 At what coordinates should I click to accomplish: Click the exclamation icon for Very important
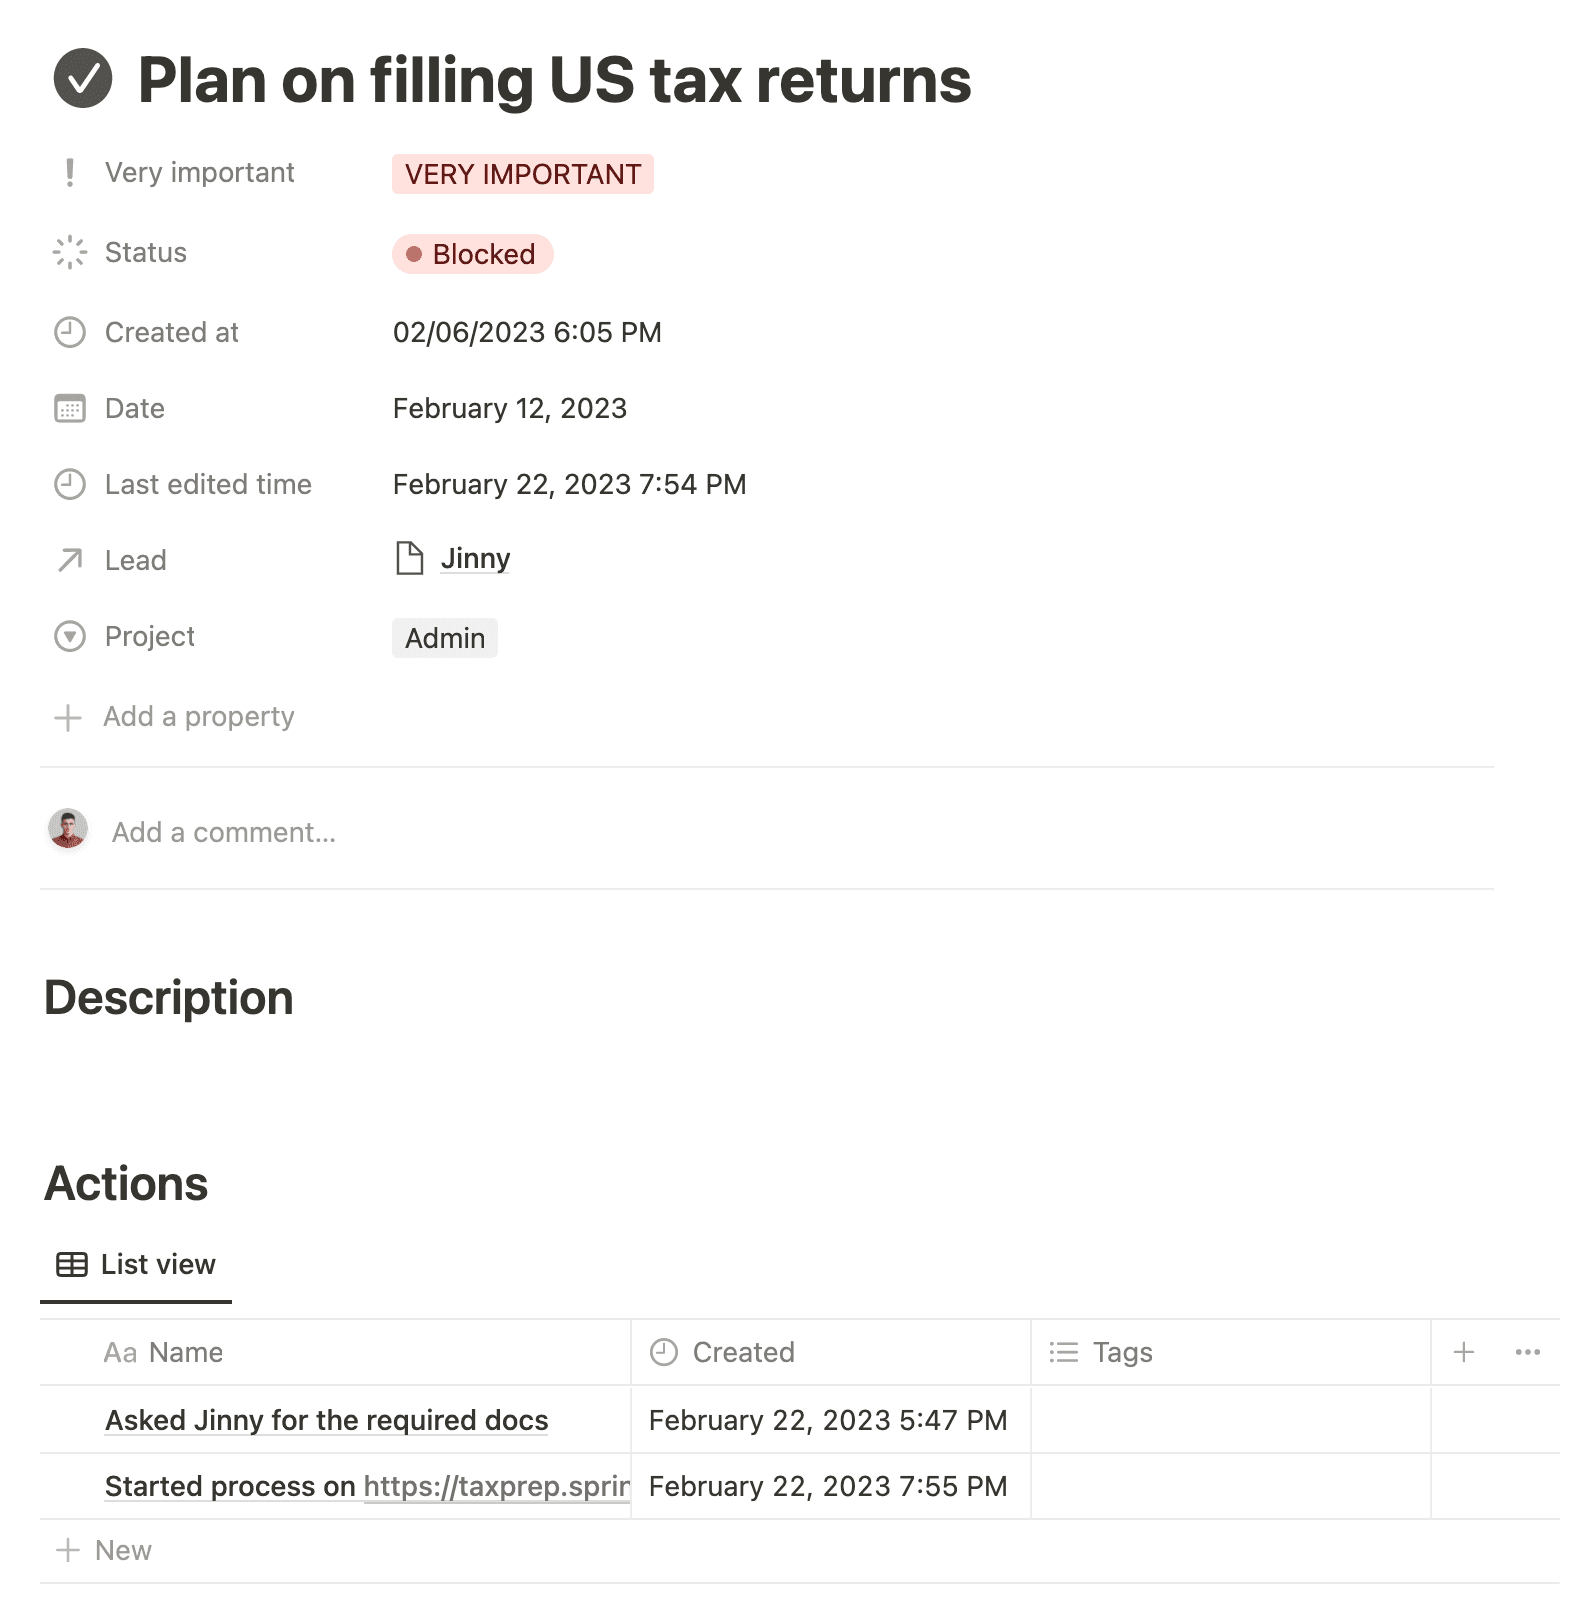tap(69, 173)
